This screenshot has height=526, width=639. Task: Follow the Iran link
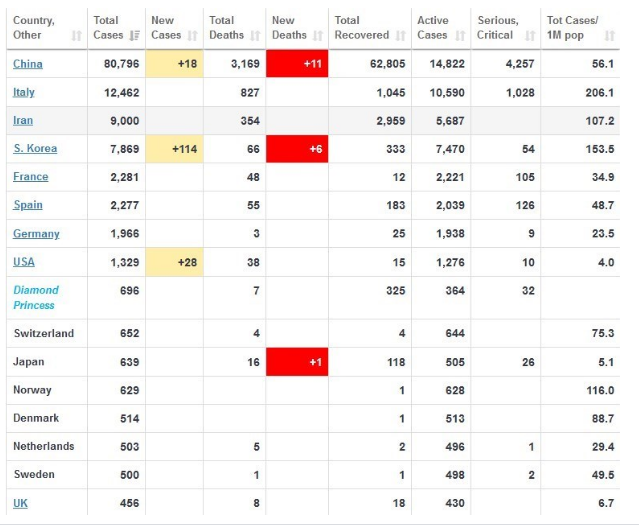point(23,121)
